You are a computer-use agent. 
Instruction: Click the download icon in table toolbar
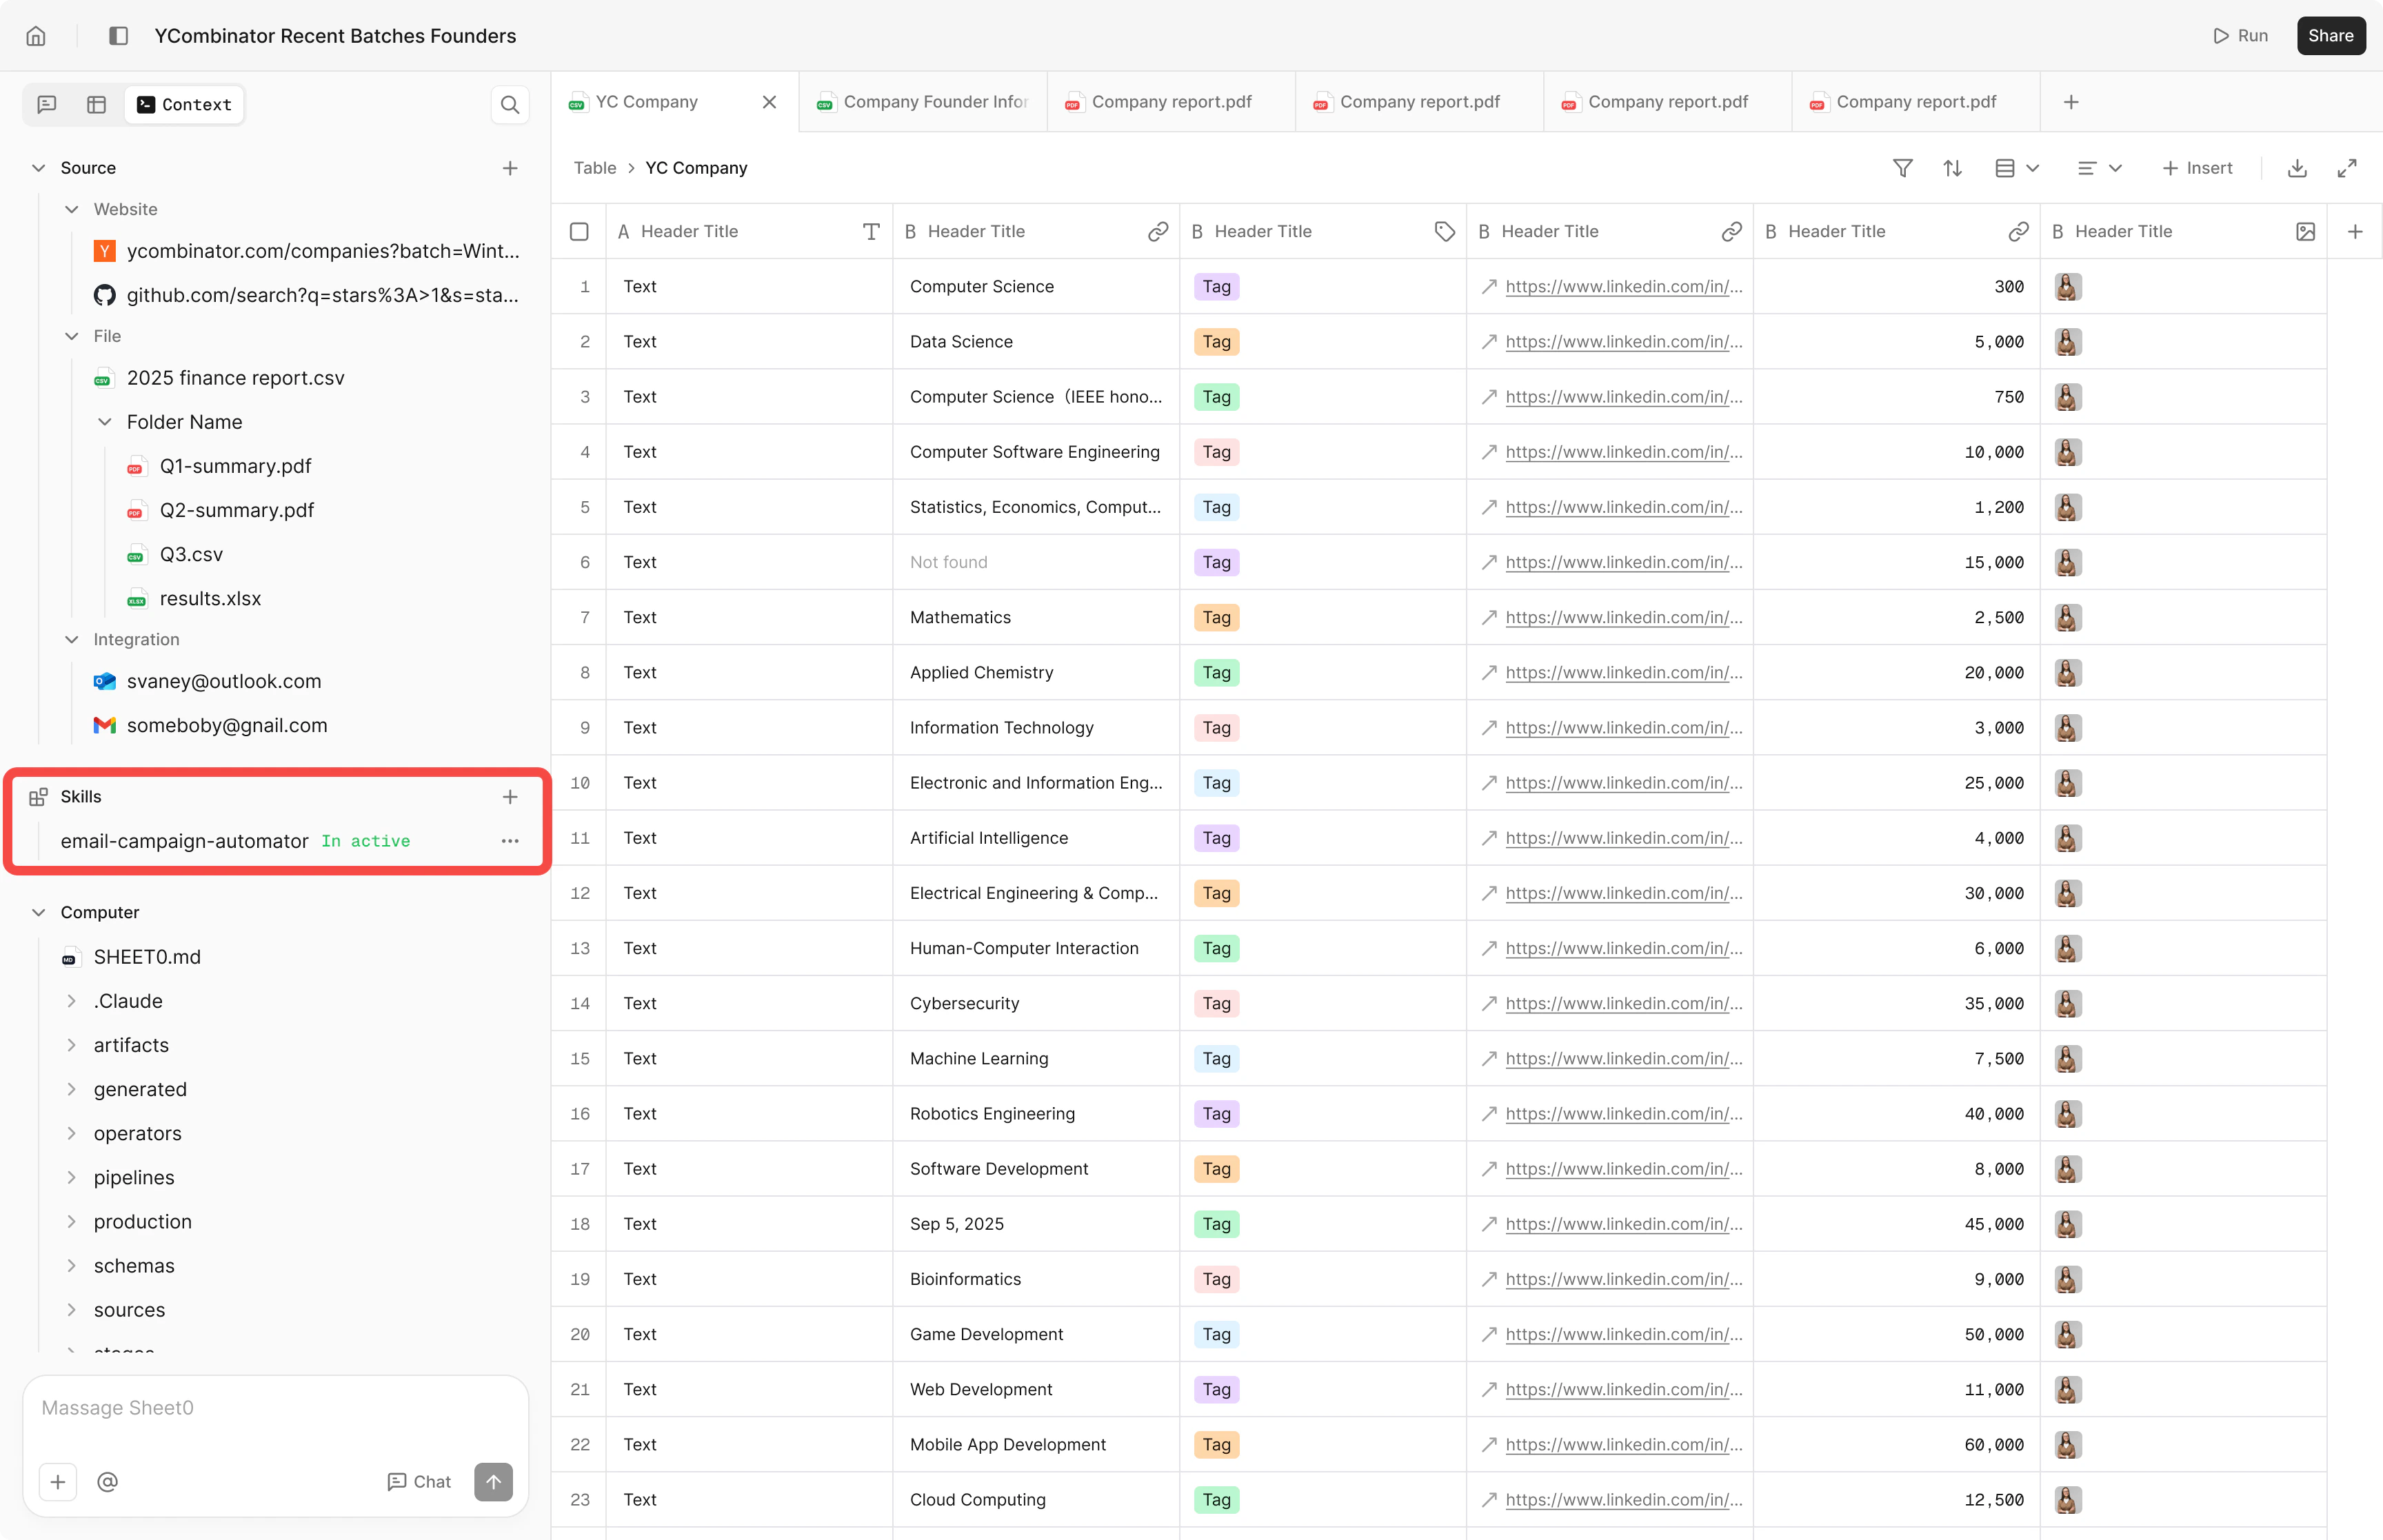pyautogui.click(x=2297, y=168)
